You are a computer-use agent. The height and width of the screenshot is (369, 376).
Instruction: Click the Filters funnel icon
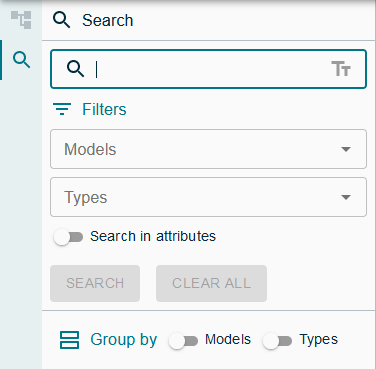click(x=62, y=109)
